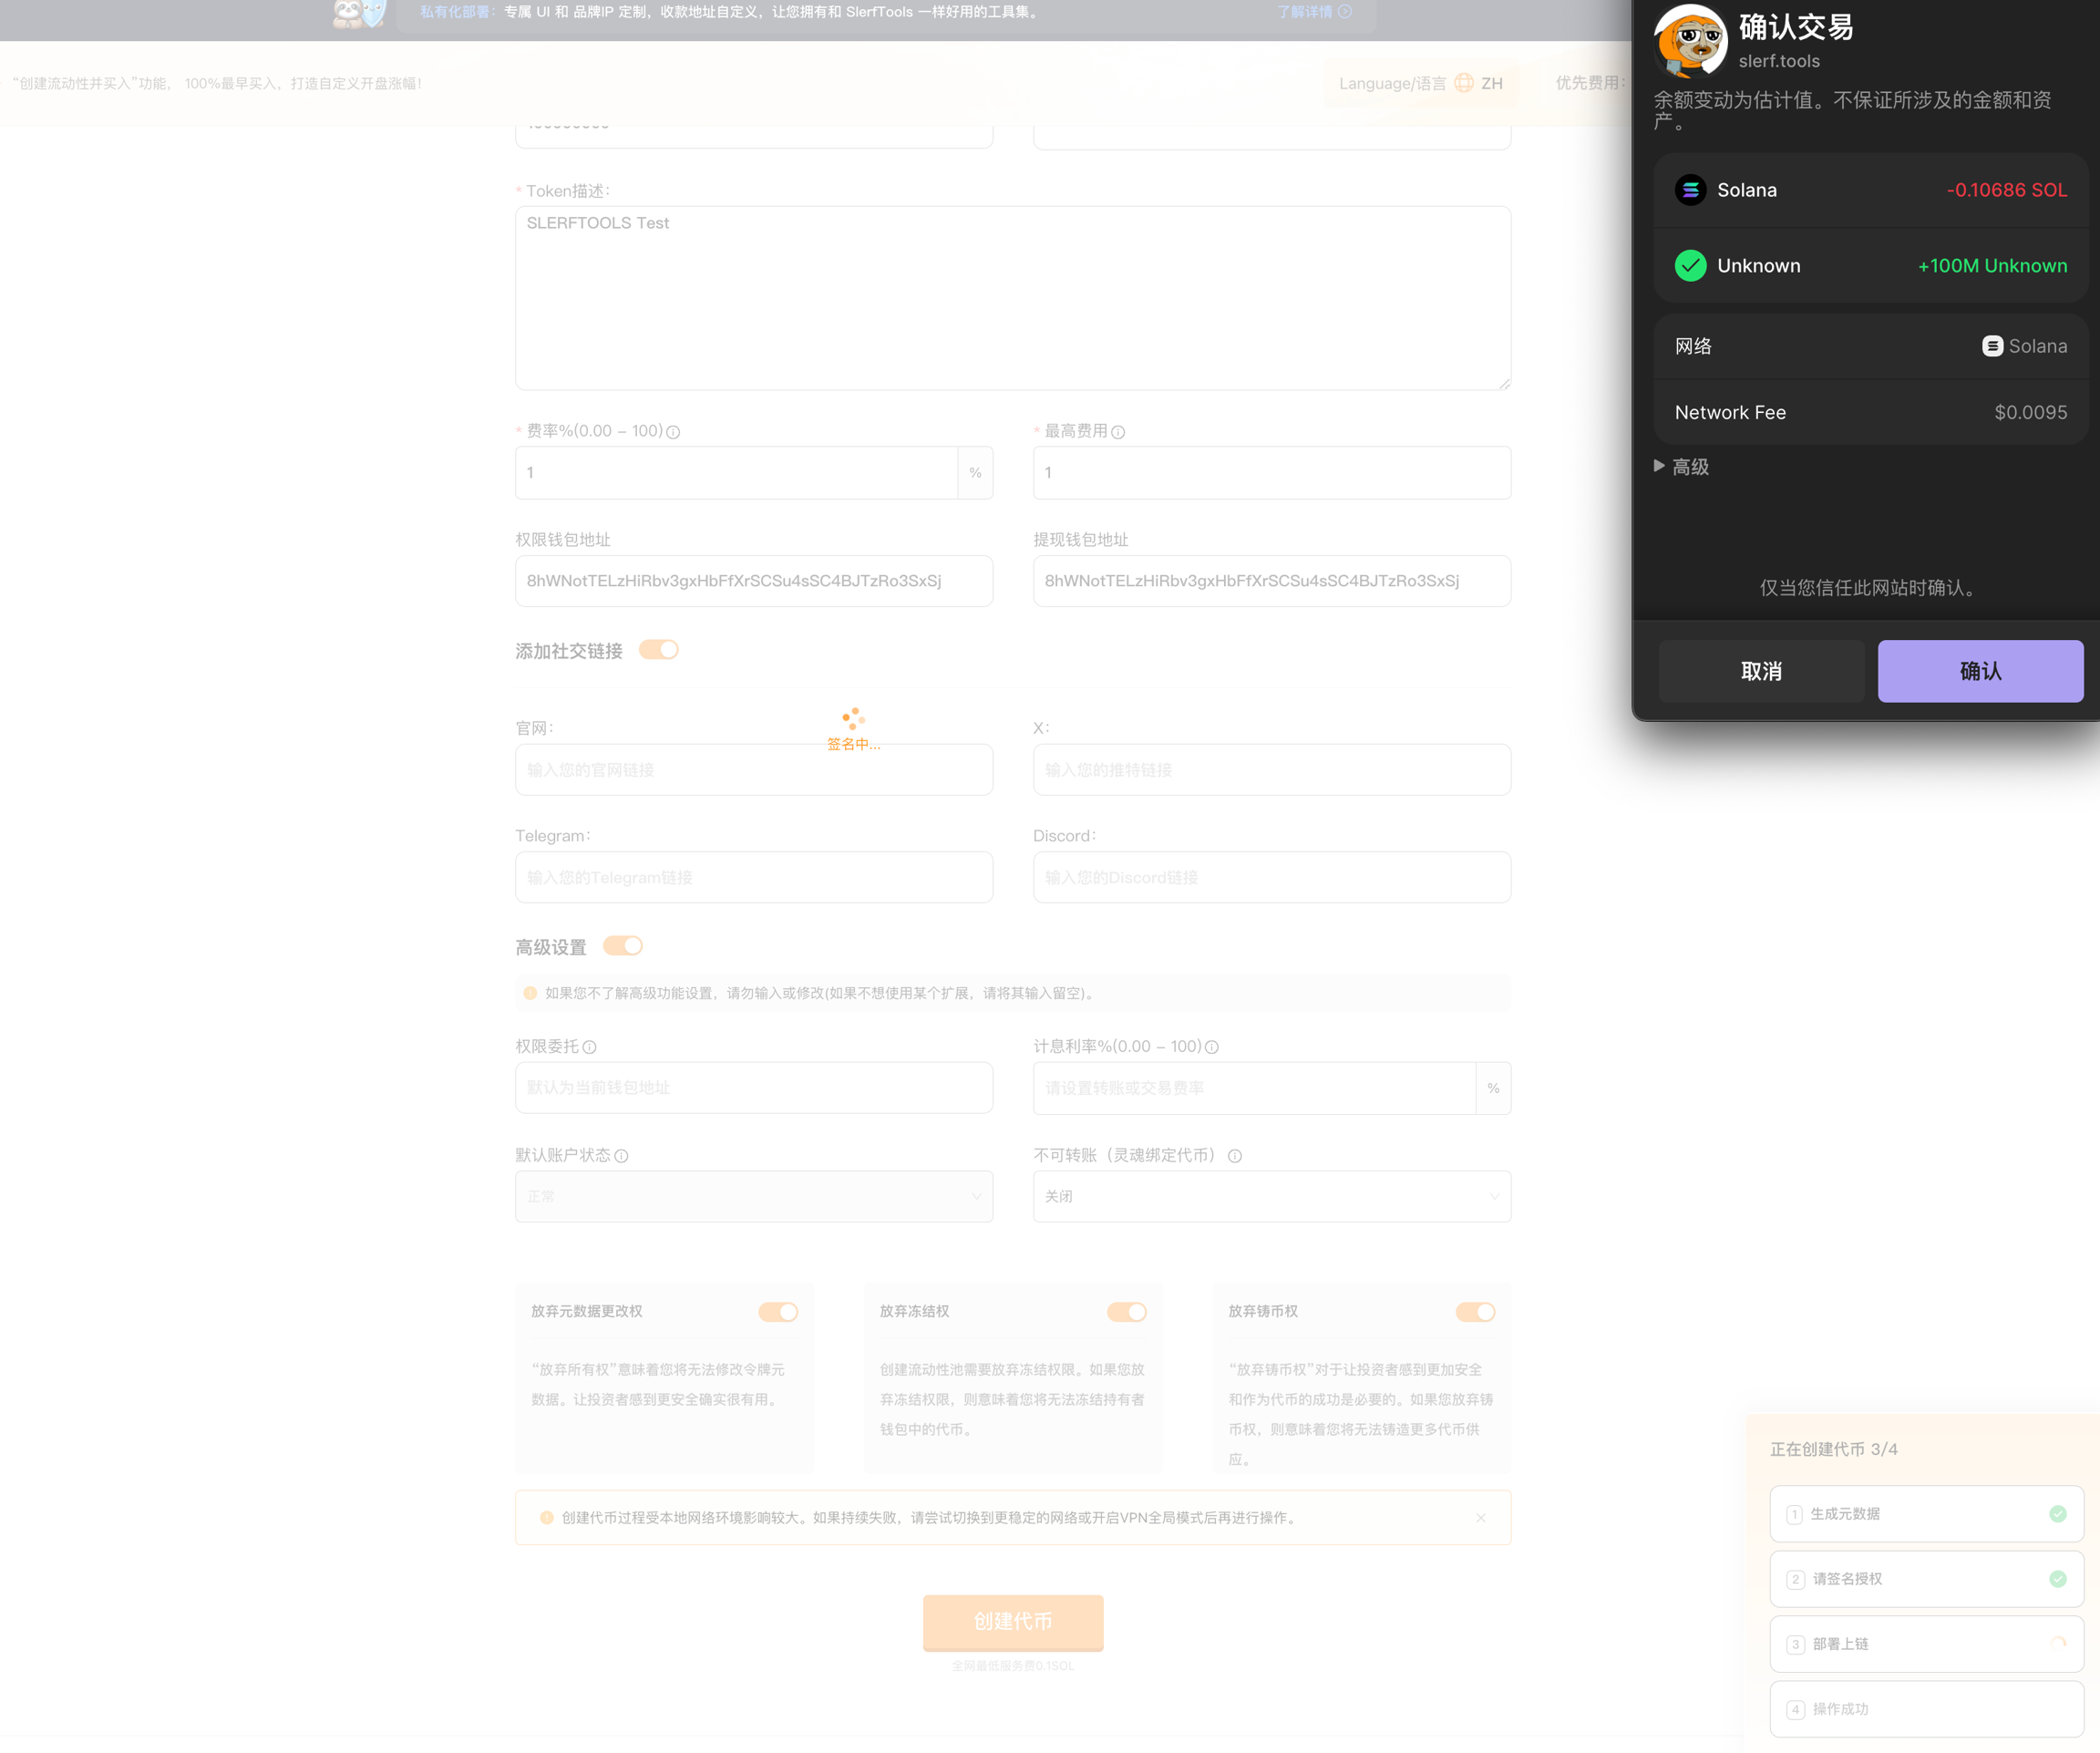The width and height of the screenshot is (2100, 1753).
Task: Click the info icon beside 权限委托
Action: click(x=589, y=1047)
